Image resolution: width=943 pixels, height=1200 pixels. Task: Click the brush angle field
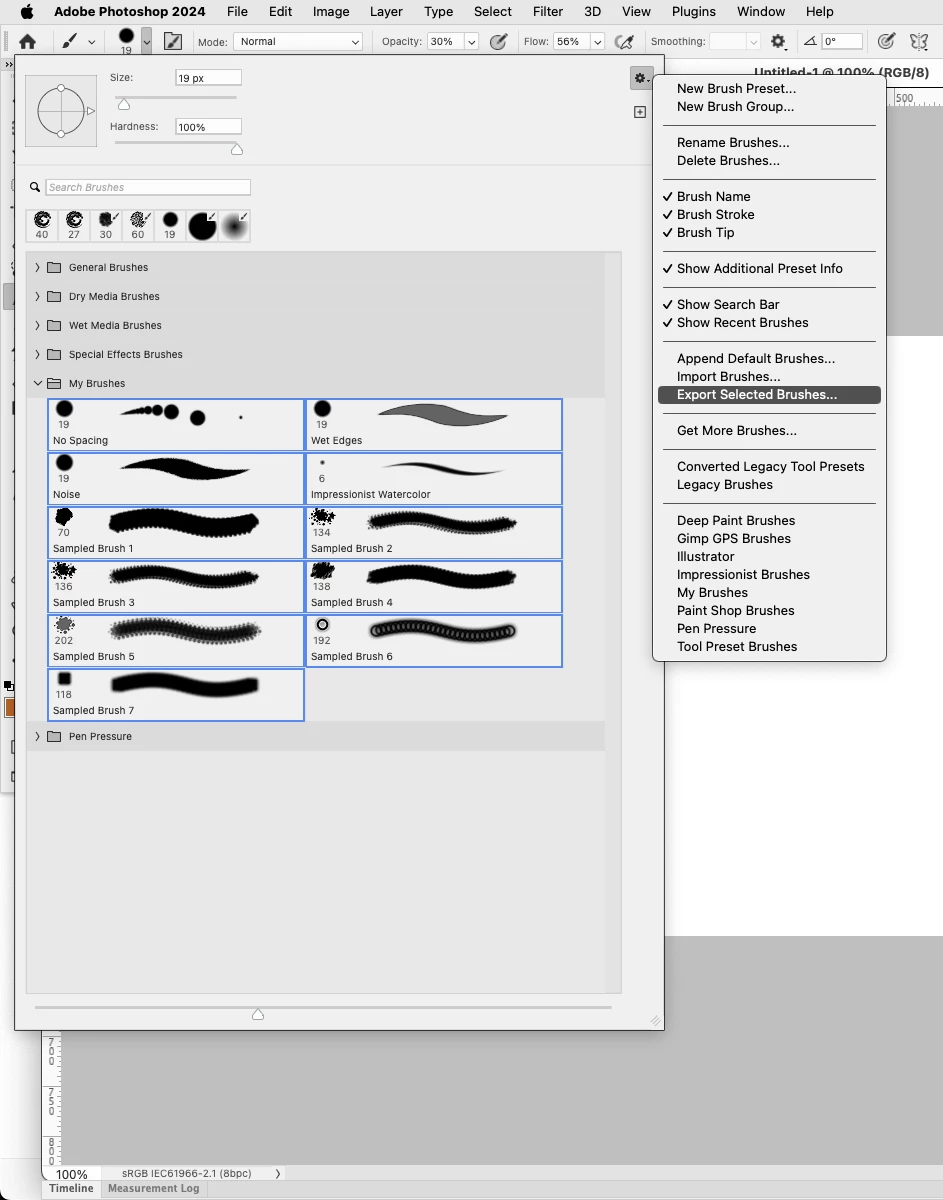coord(842,42)
